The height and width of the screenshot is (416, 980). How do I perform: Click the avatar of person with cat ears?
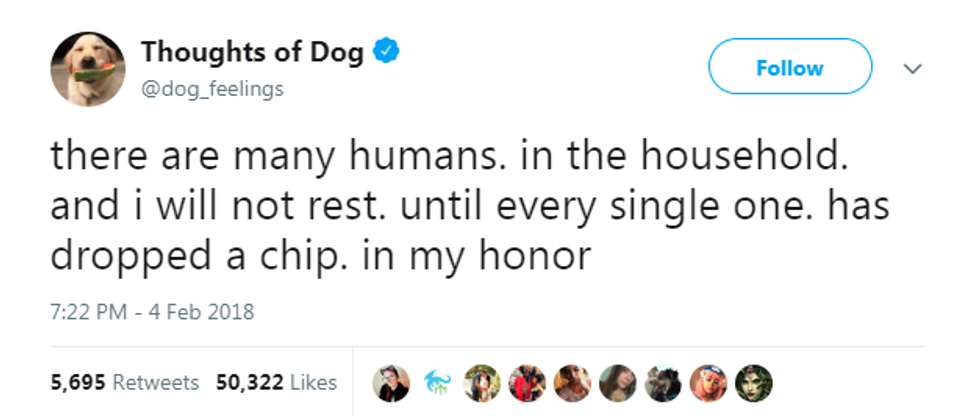[389, 383]
